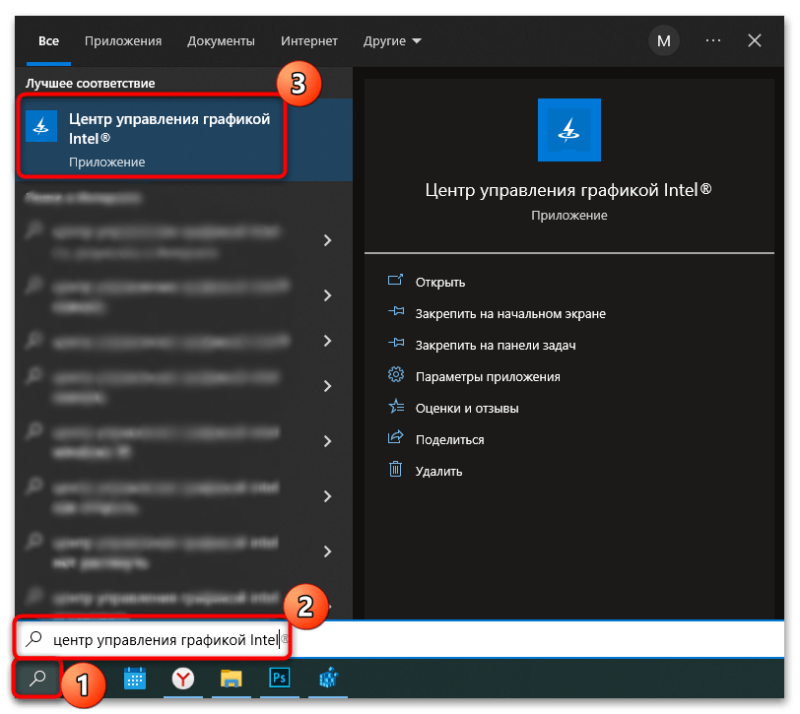Choose "Закрепить на начальном экране"
This screenshot has height=714, width=800.
[510, 314]
